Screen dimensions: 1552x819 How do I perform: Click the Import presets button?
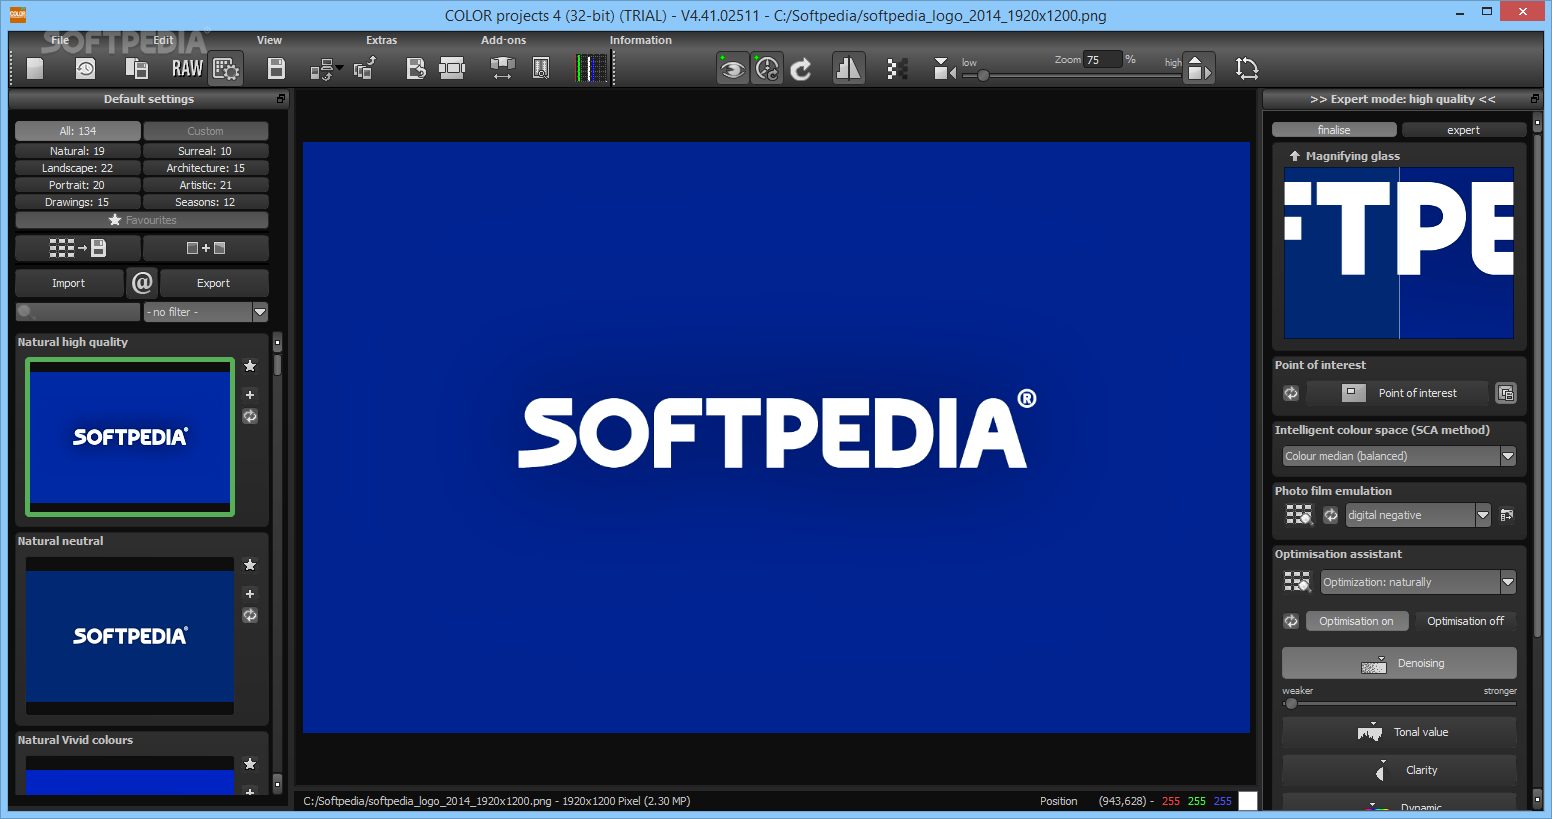69,283
